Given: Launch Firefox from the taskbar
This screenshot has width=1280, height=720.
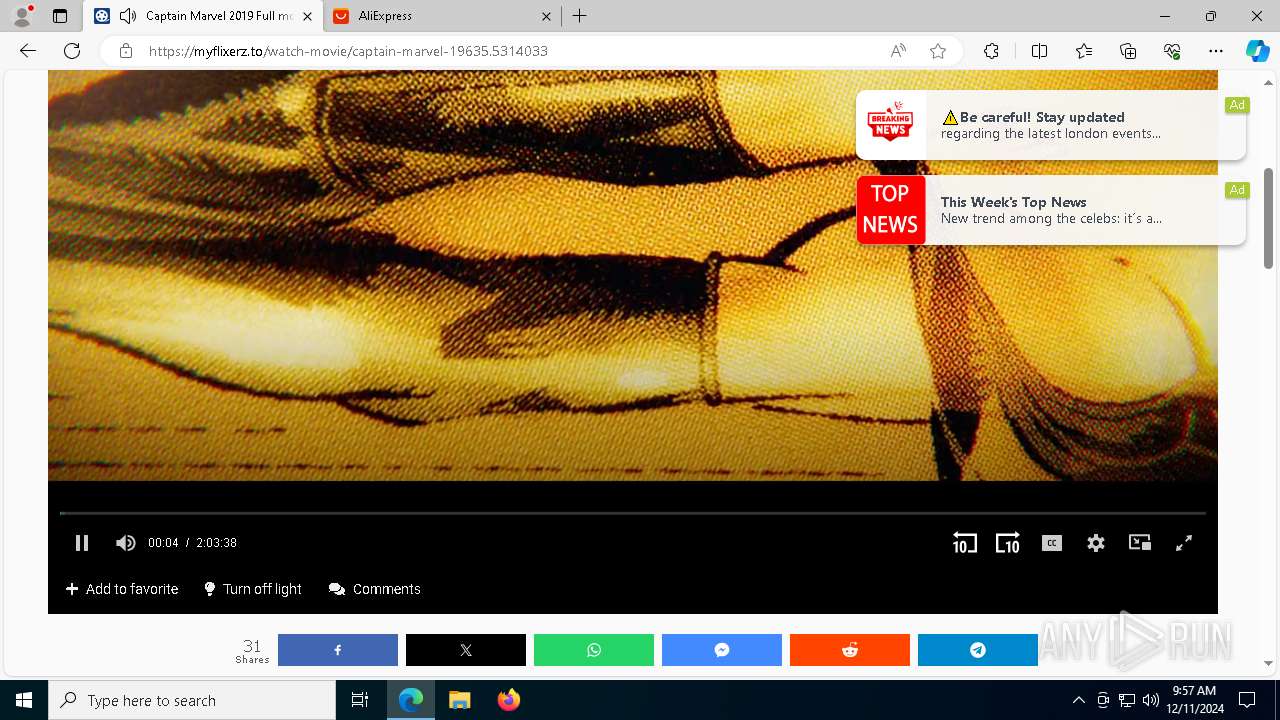Looking at the screenshot, I should click(508, 700).
